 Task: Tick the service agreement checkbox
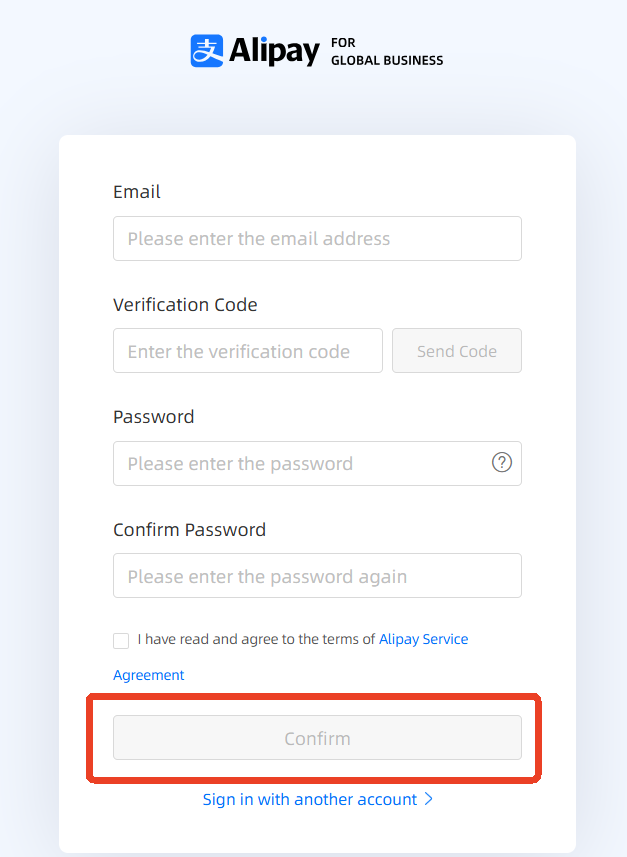[x=121, y=641]
